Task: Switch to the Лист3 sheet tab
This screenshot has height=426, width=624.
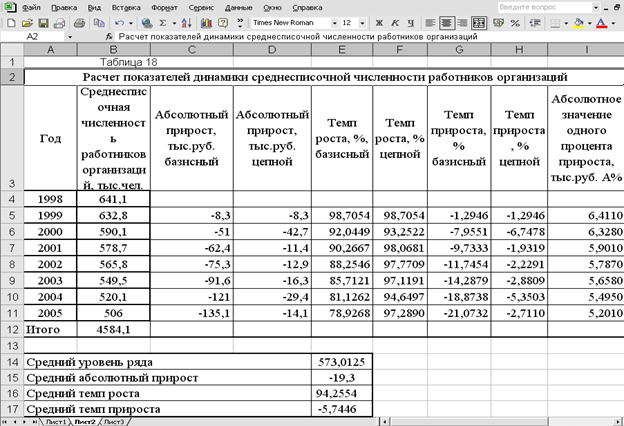Action: (x=114, y=421)
